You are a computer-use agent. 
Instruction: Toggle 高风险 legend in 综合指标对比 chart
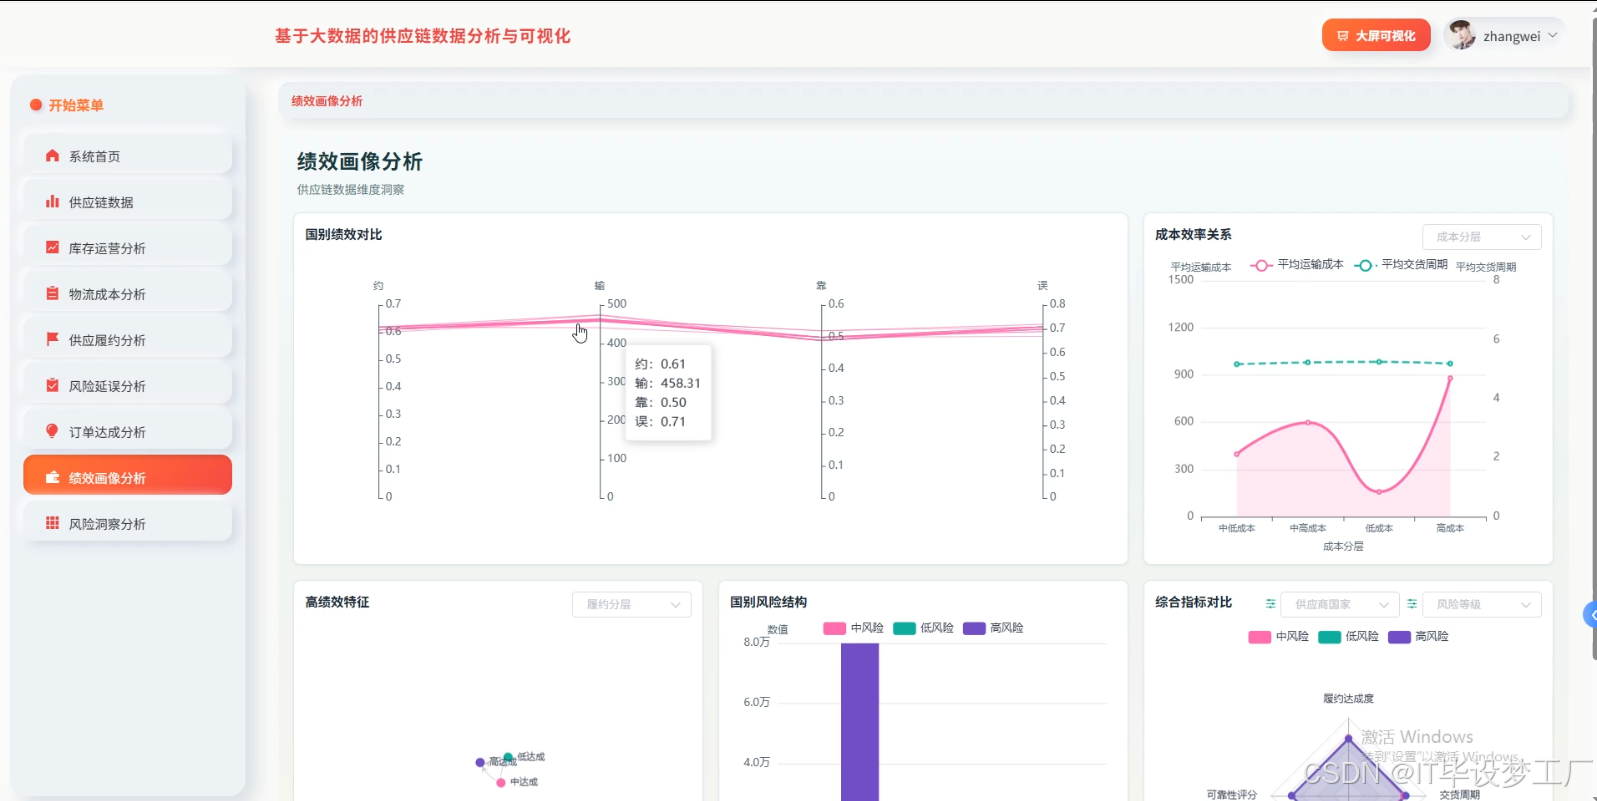[1418, 637]
